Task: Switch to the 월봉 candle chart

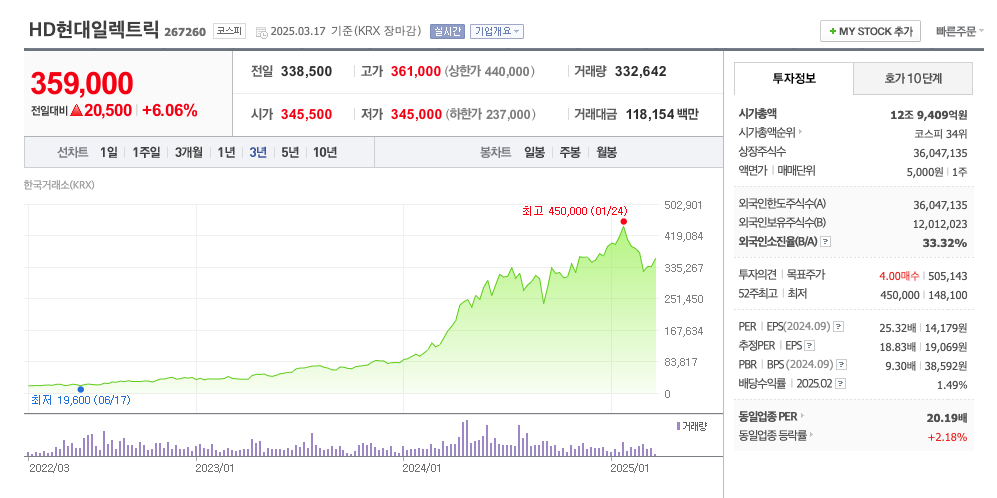Action: (606, 153)
